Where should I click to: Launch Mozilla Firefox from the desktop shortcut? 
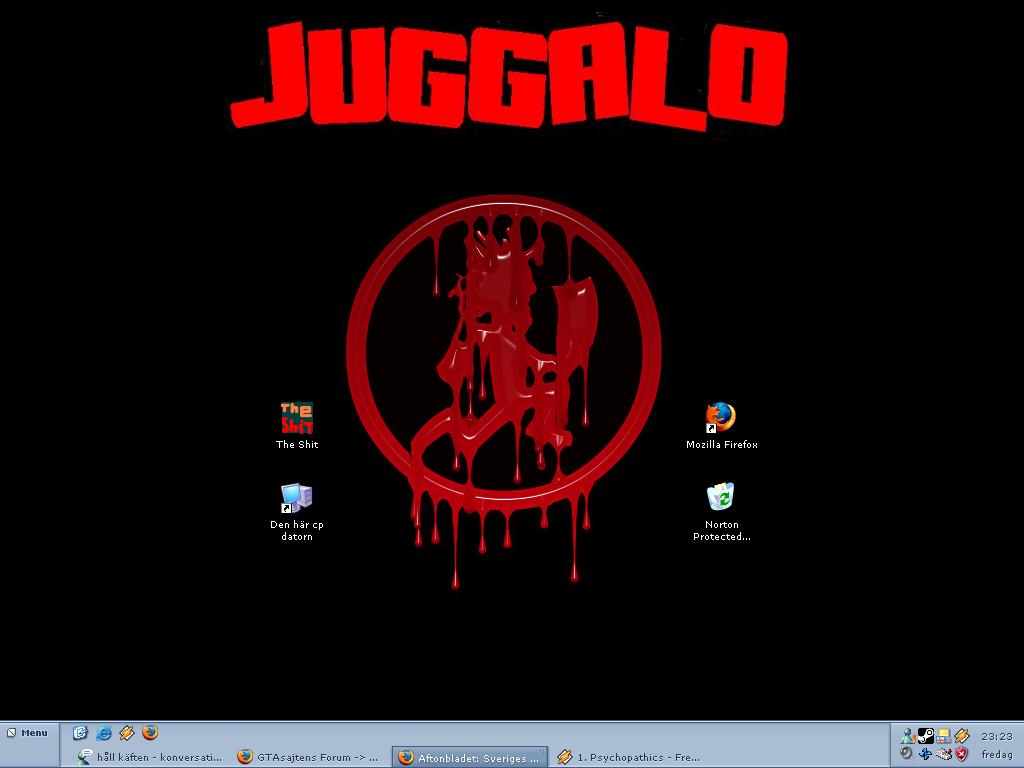click(722, 425)
